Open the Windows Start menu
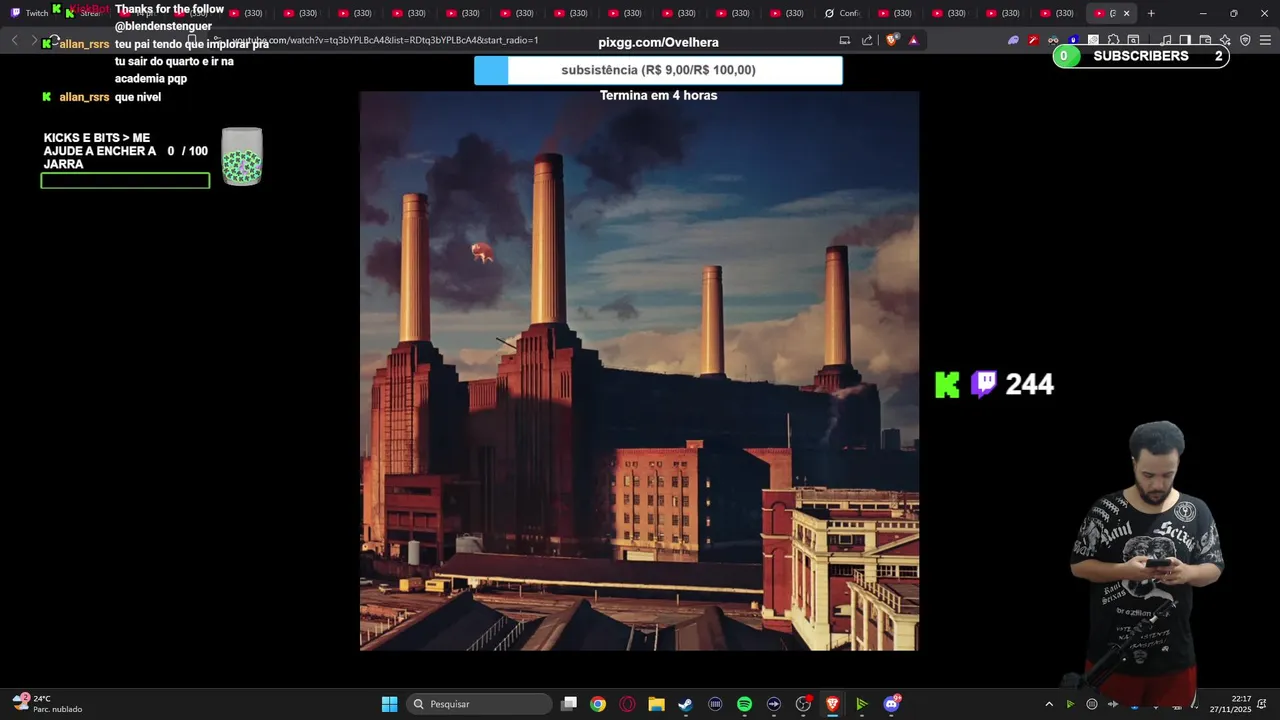This screenshot has height=720, width=1280. 389,704
